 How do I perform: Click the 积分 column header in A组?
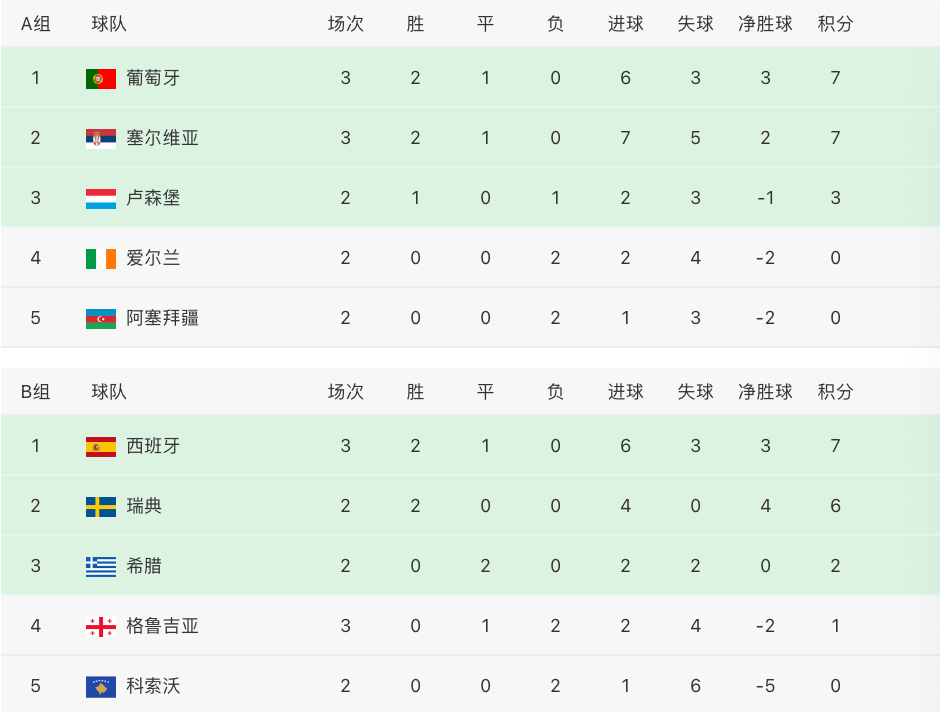[x=835, y=24]
